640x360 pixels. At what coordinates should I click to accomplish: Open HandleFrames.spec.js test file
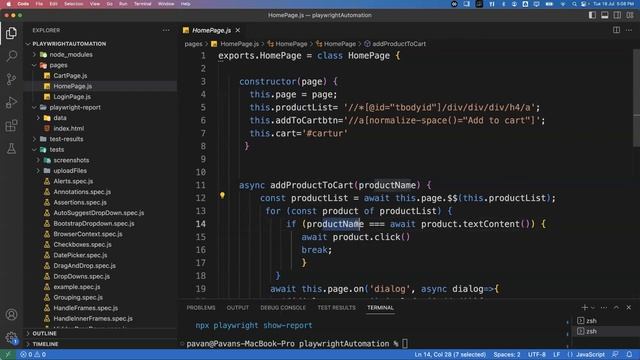86,308
